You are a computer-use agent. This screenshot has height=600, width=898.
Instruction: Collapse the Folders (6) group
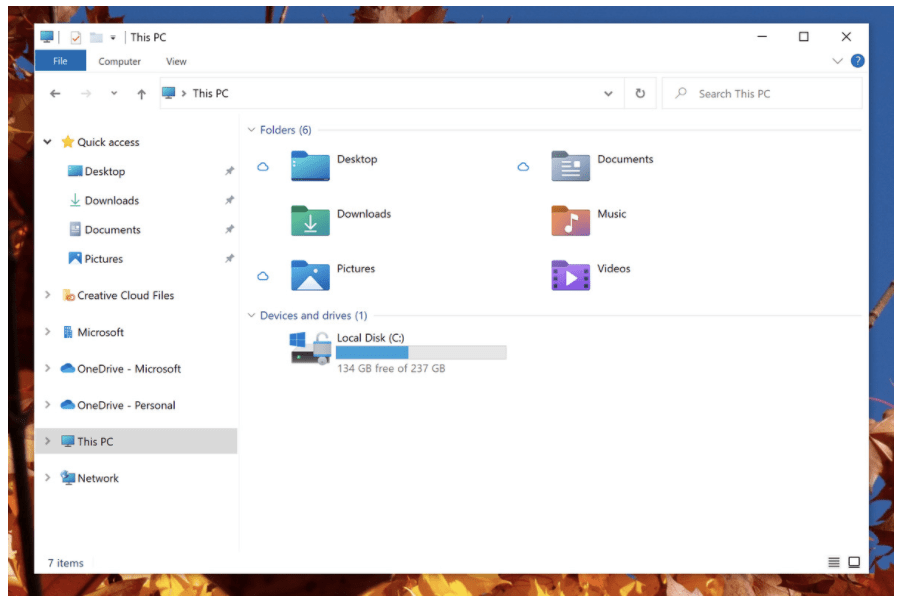click(x=251, y=130)
